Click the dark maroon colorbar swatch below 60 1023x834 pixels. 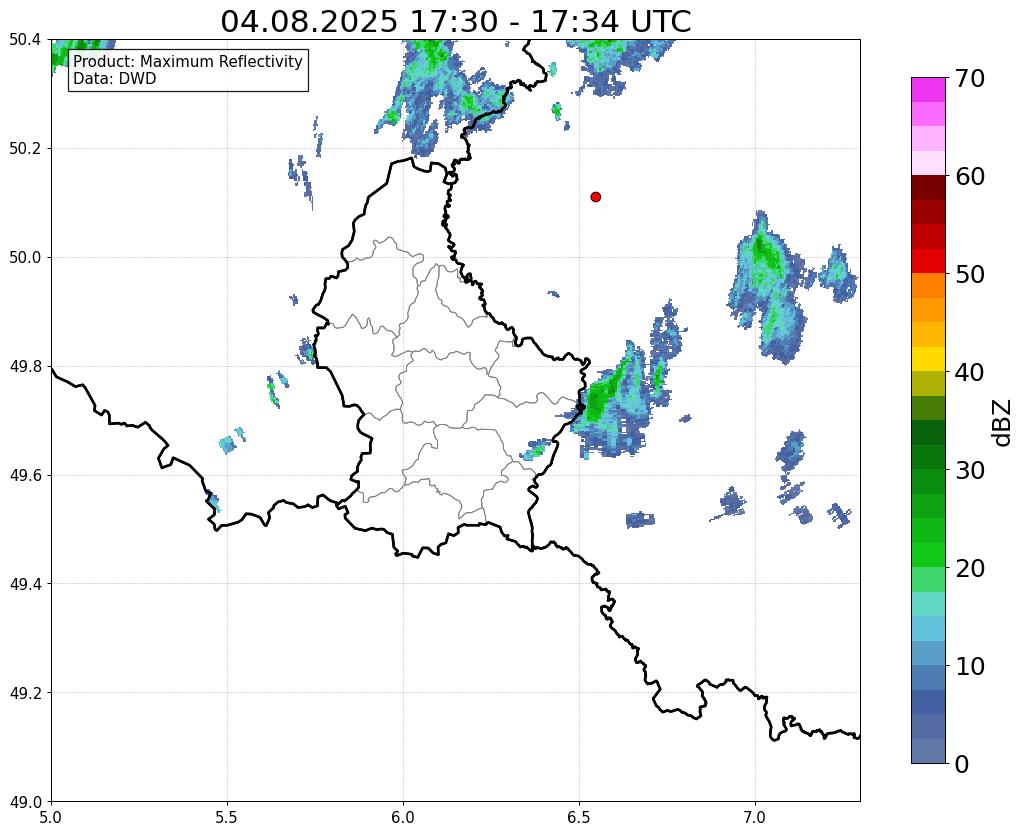(x=928, y=188)
